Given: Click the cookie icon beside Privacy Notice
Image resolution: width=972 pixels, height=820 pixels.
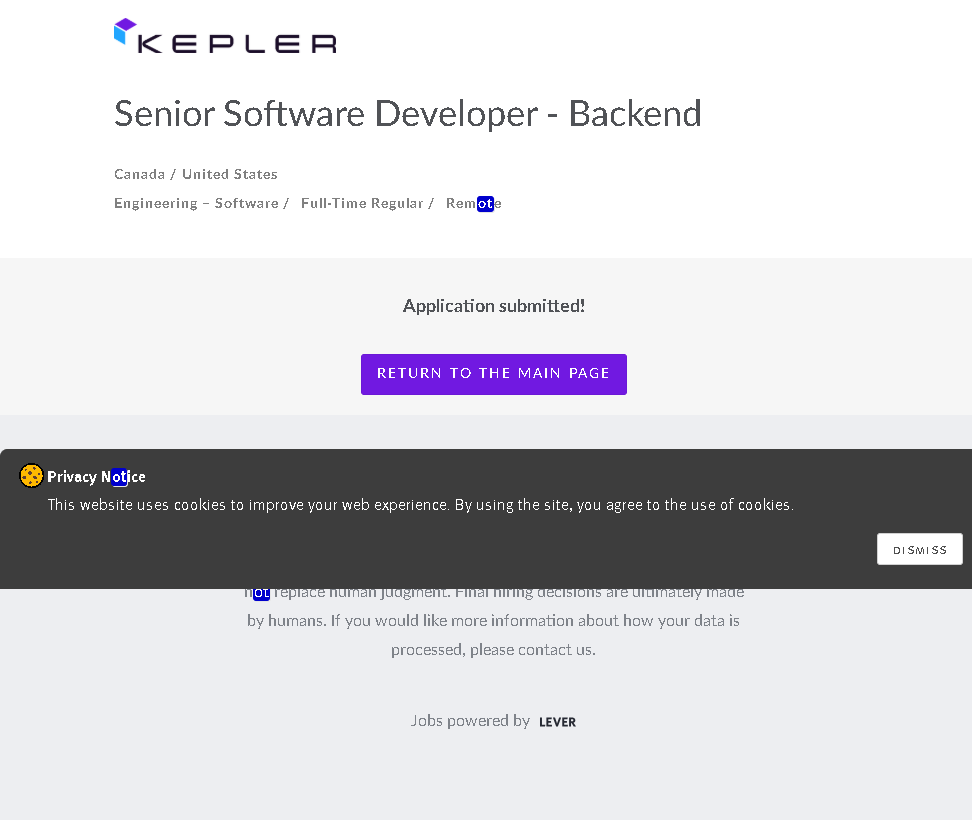Looking at the screenshot, I should [31, 476].
